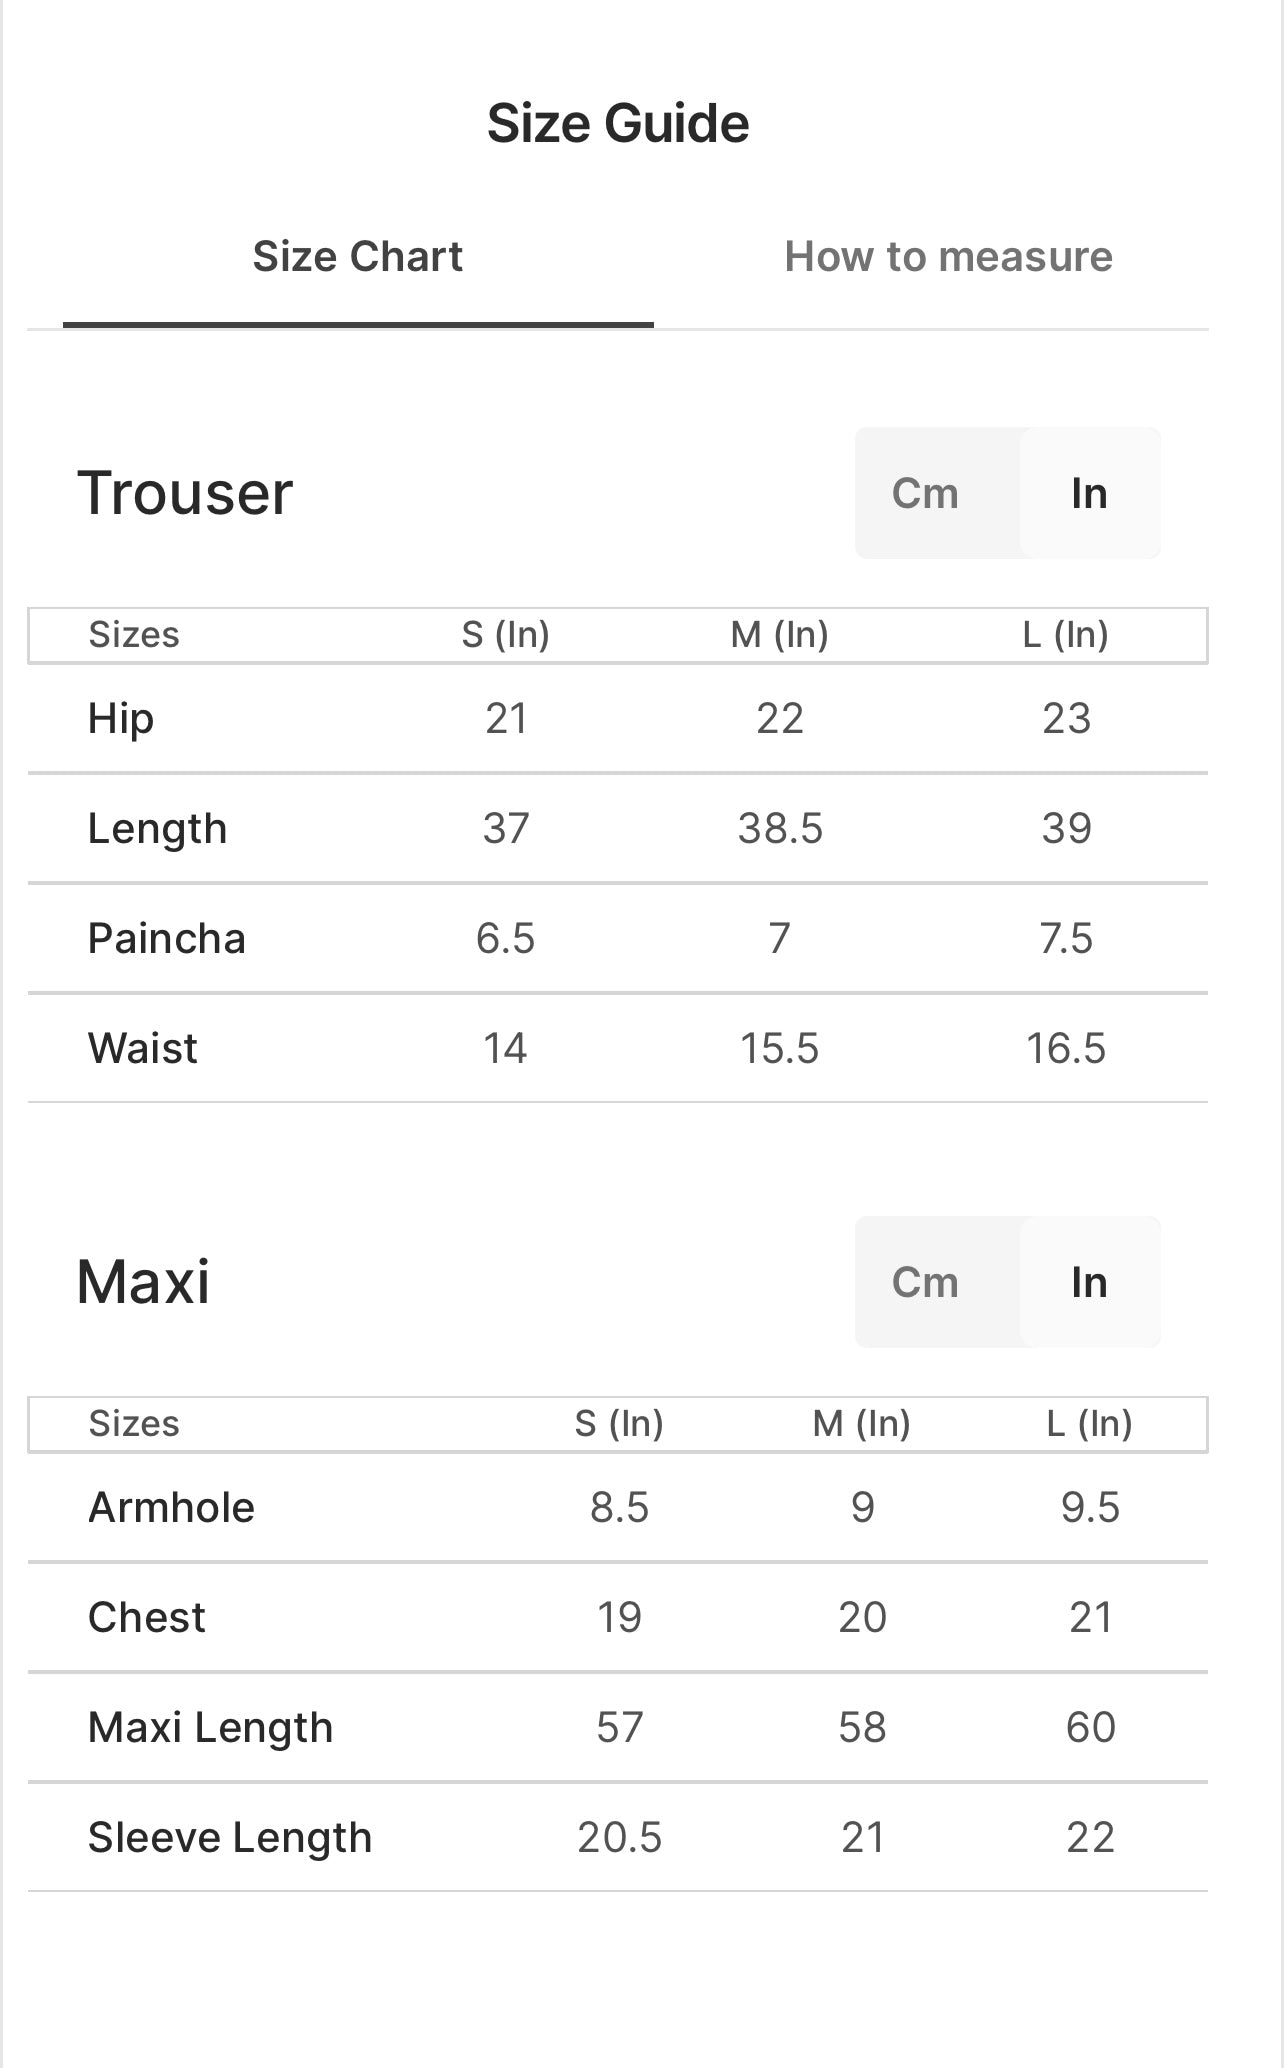The width and height of the screenshot is (1284, 2068).
Task: Select the Hip row label
Action: coord(121,718)
